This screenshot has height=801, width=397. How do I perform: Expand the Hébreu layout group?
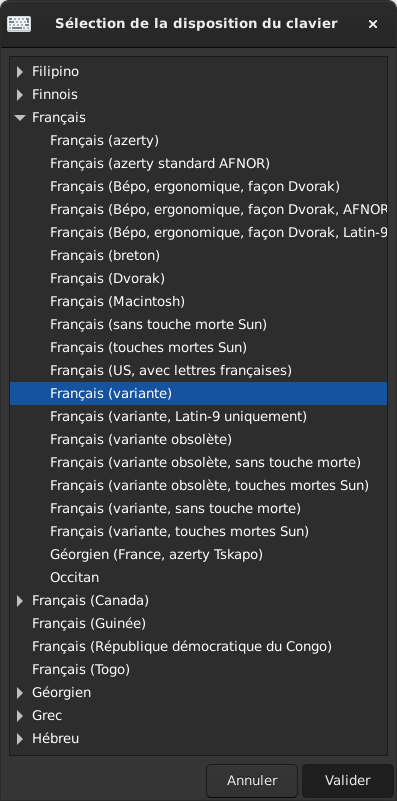click(x=20, y=738)
